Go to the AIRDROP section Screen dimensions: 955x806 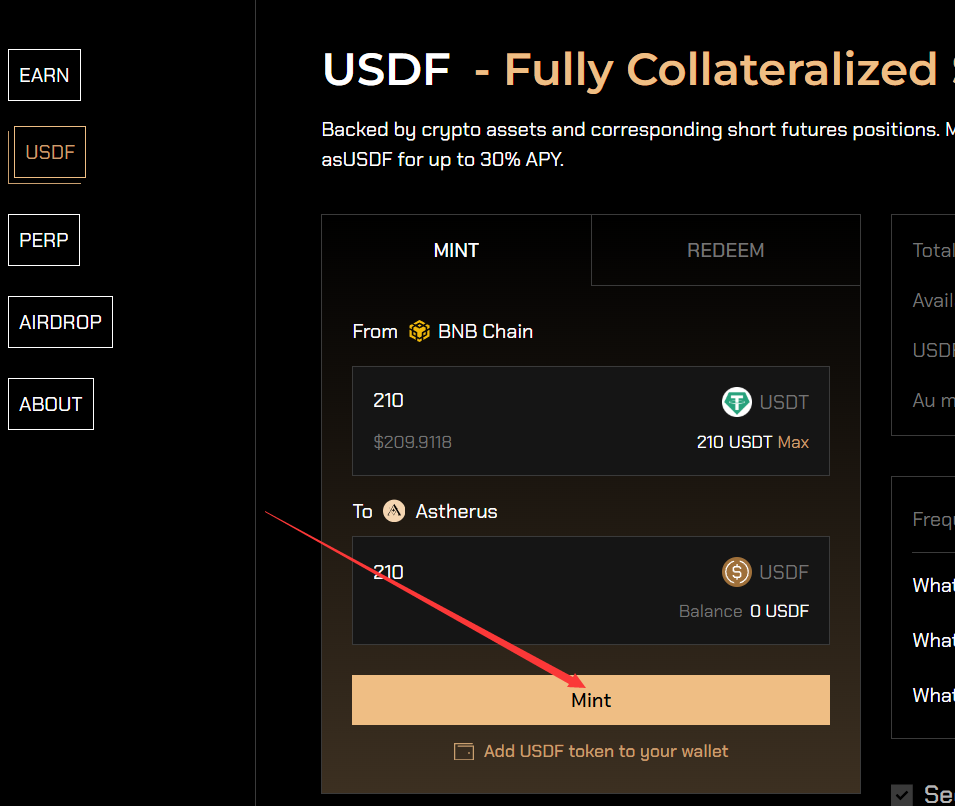60,322
